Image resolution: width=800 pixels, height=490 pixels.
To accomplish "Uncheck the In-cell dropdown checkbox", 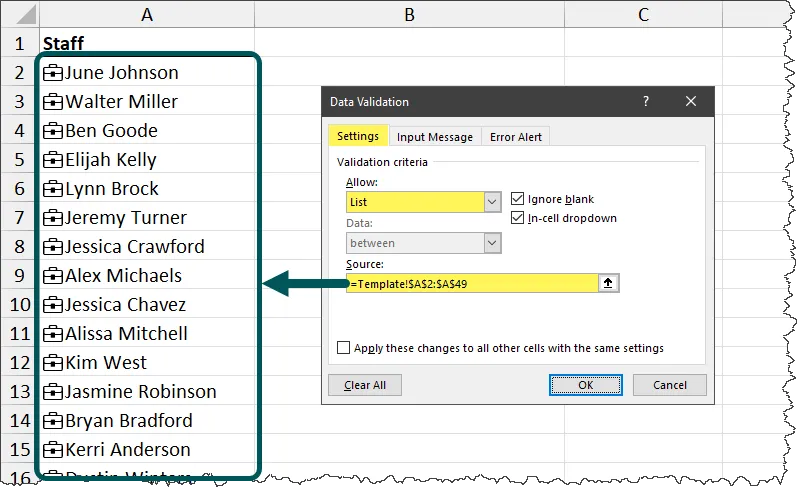I will coord(518,218).
